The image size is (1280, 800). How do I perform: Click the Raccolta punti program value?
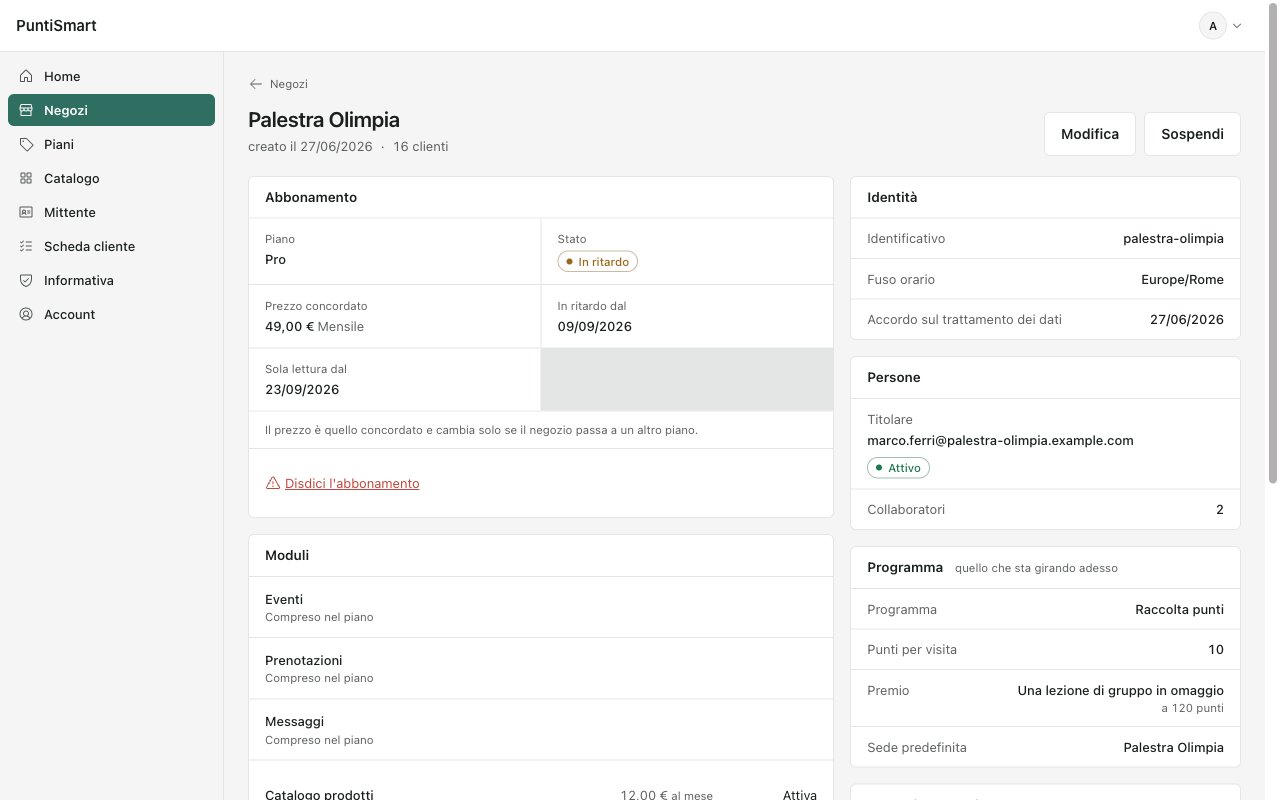pos(1180,610)
